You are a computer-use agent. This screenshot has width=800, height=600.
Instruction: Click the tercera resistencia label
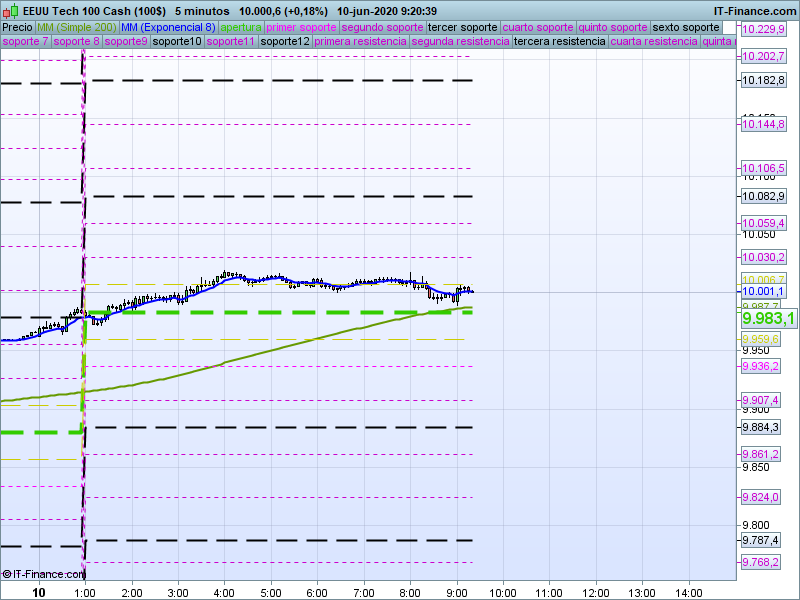tap(559, 42)
